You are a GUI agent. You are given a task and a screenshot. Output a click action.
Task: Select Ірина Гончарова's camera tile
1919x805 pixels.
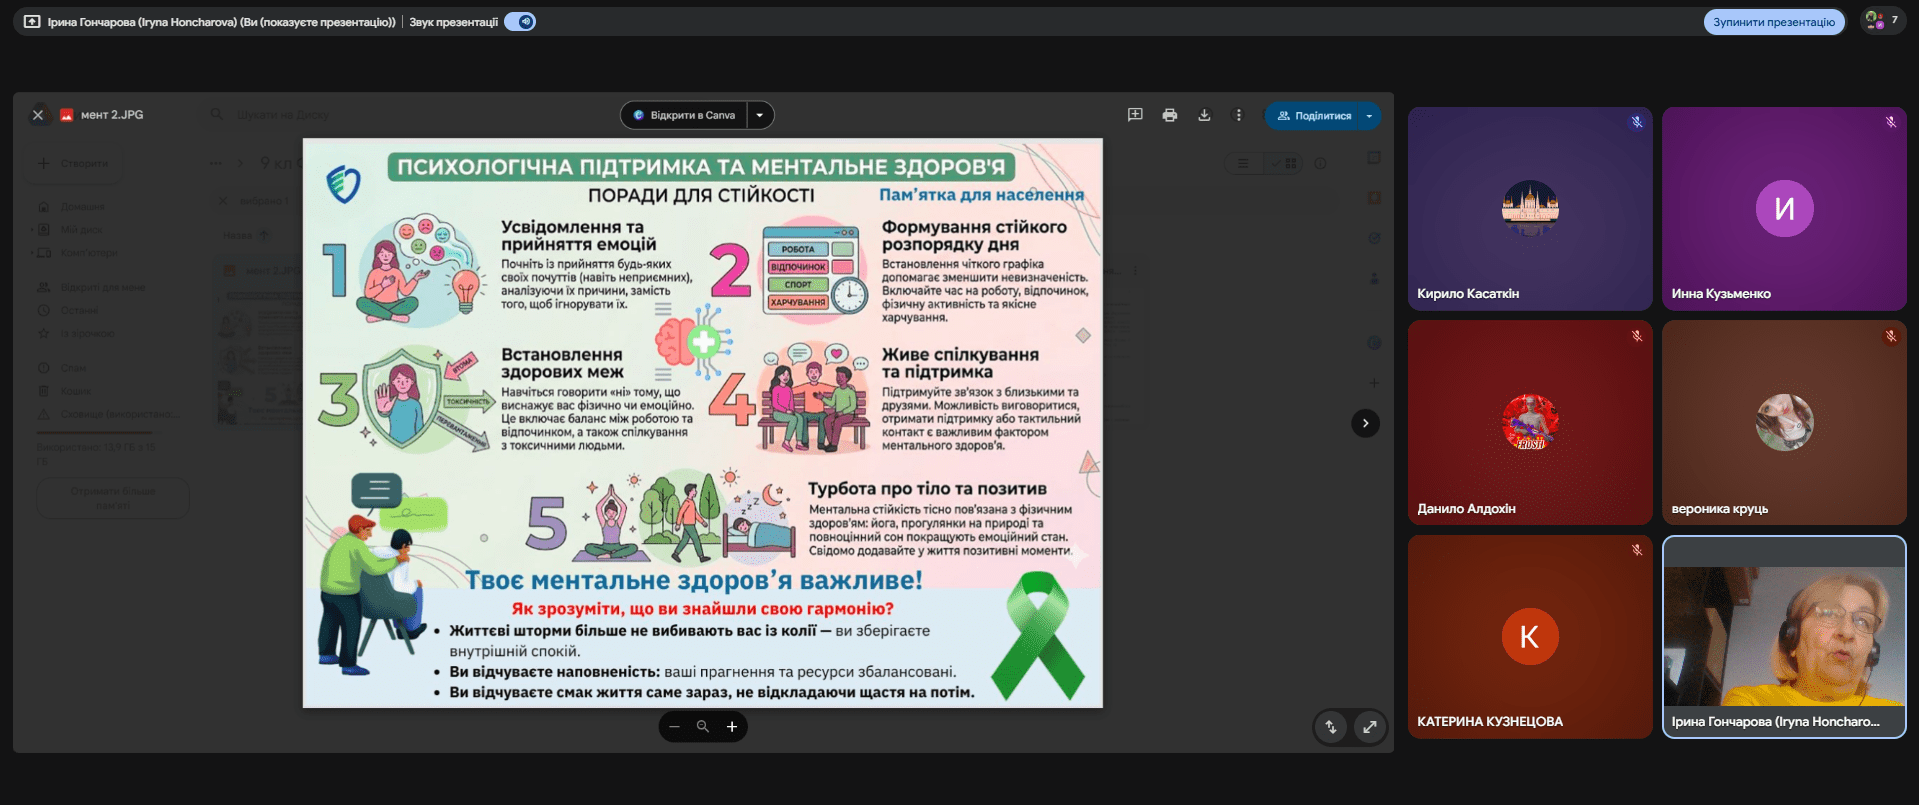[x=1784, y=637]
